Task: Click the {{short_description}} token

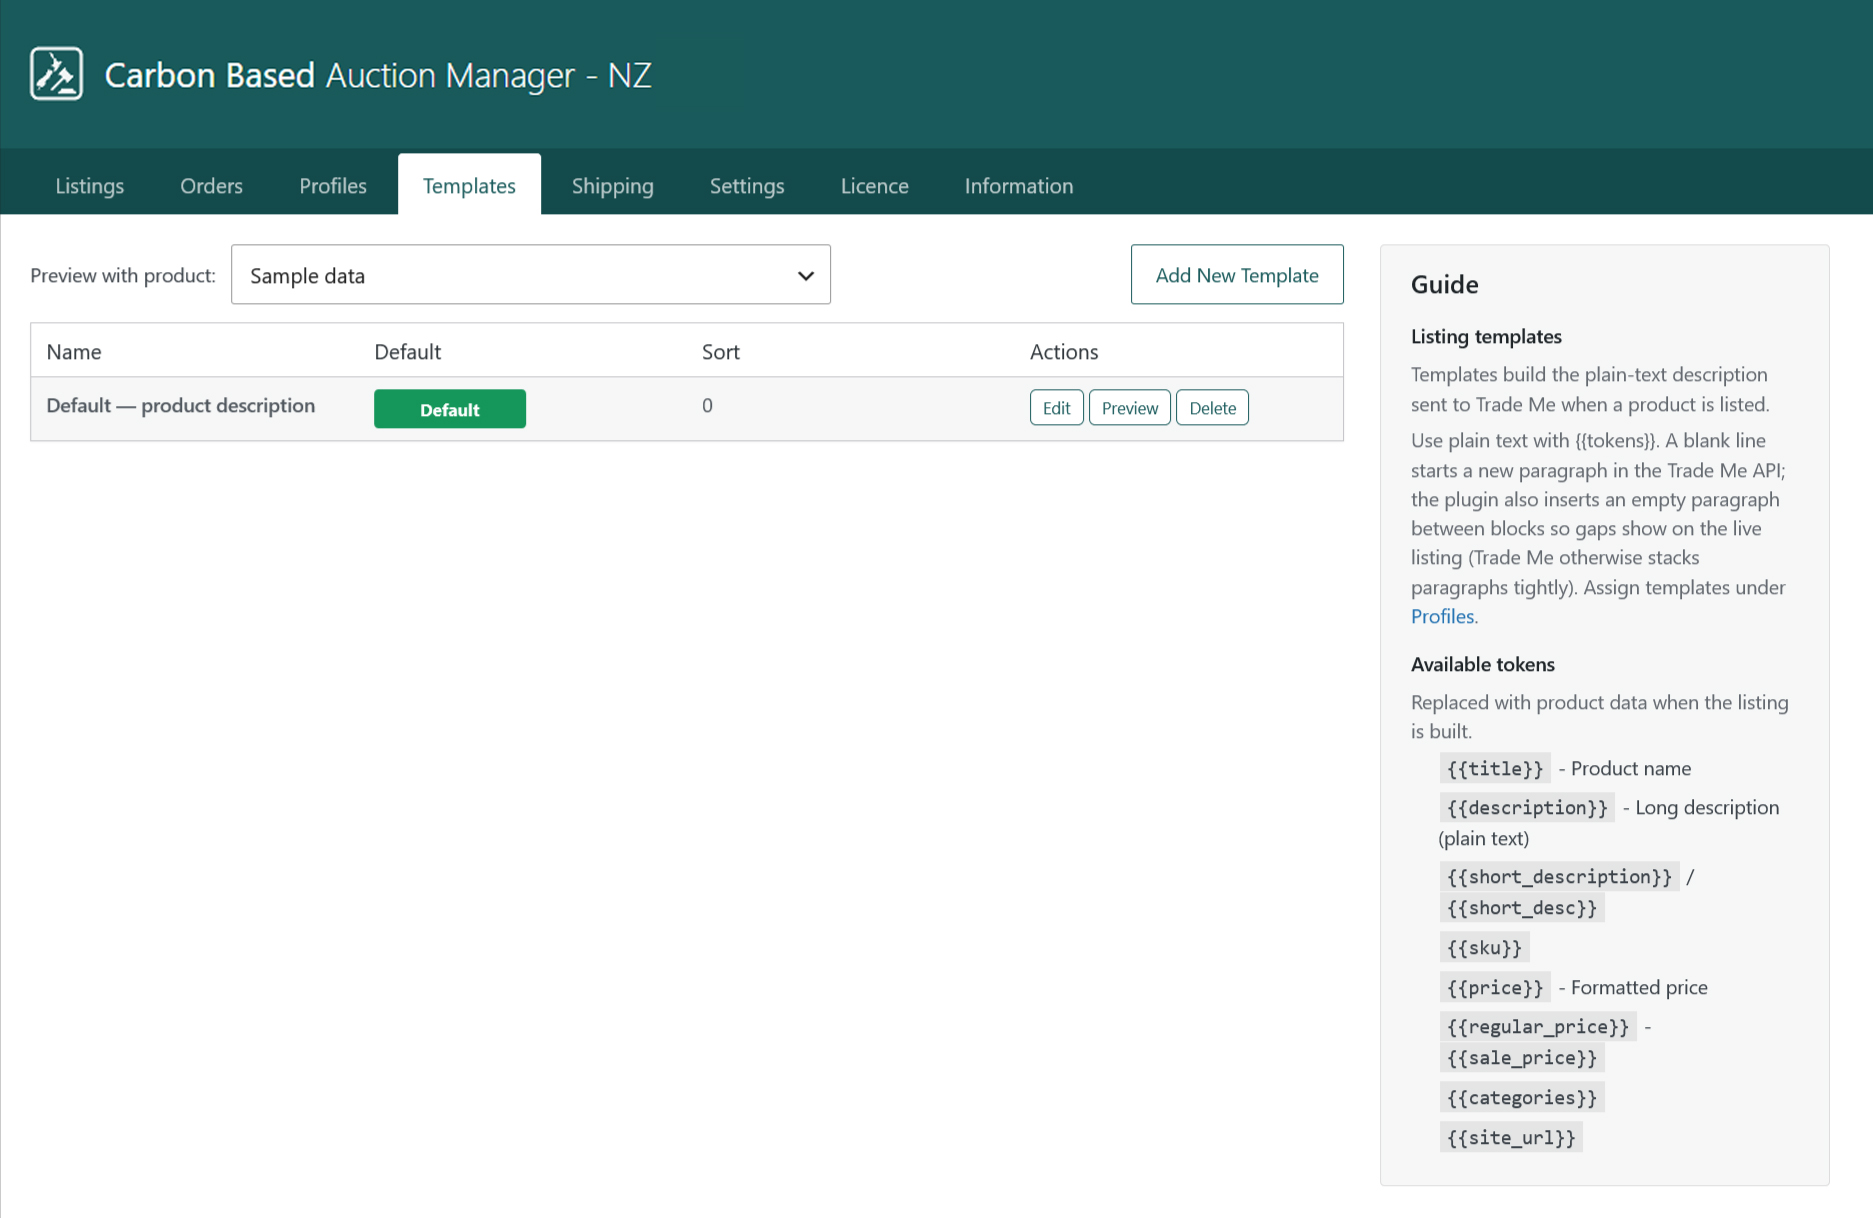Action: [1559, 876]
